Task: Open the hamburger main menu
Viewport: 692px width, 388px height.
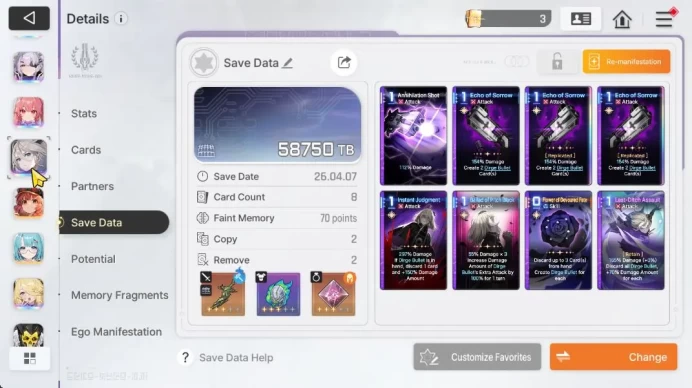Action: 664,19
